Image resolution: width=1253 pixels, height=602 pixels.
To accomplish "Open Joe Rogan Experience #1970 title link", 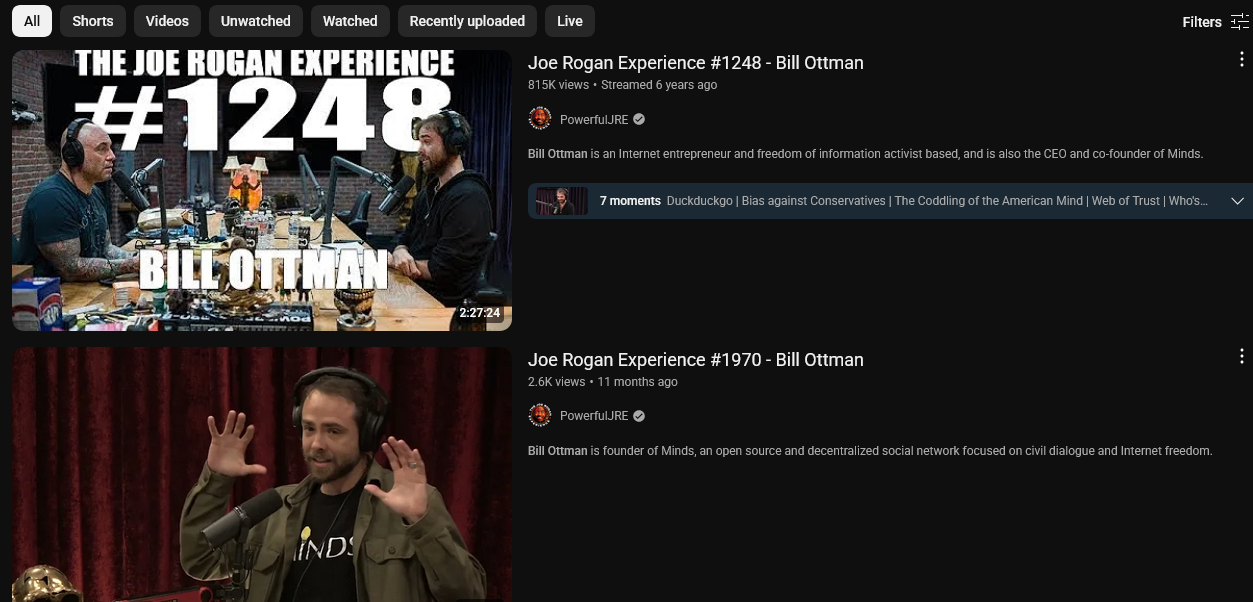I will [x=696, y=360].
